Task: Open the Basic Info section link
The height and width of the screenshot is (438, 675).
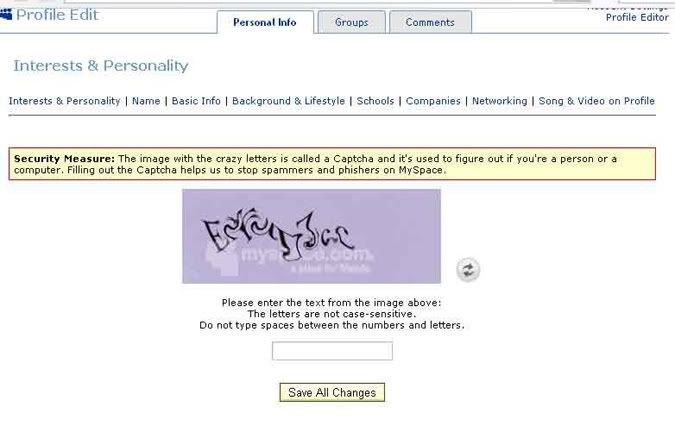Action: pos(196,101)
